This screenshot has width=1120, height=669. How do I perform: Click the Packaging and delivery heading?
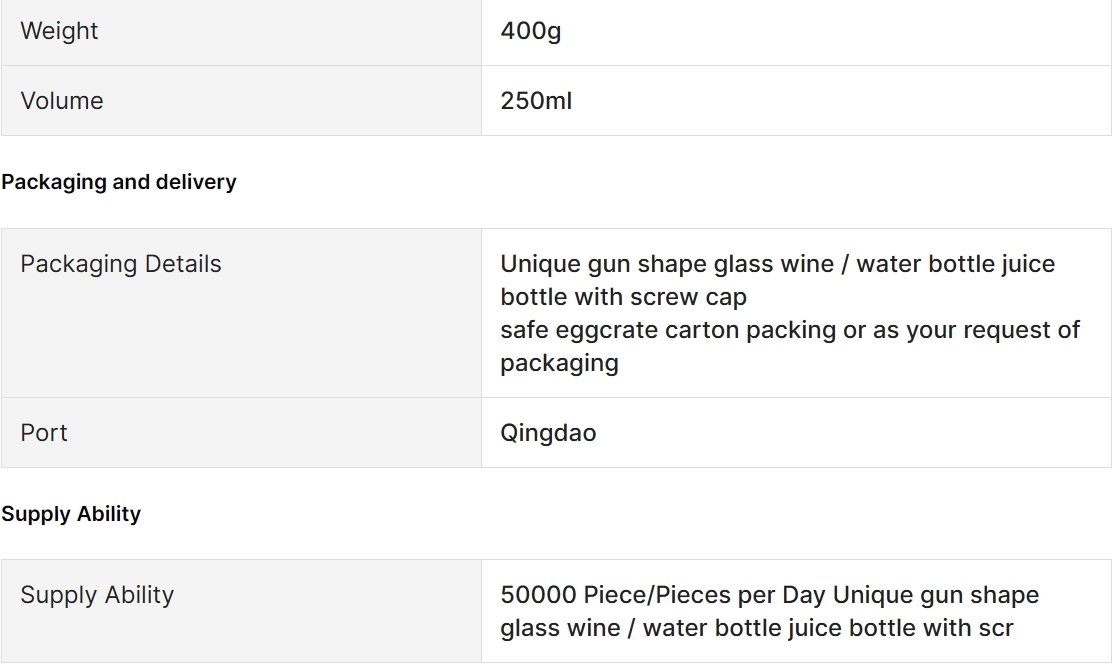point(119,182)
